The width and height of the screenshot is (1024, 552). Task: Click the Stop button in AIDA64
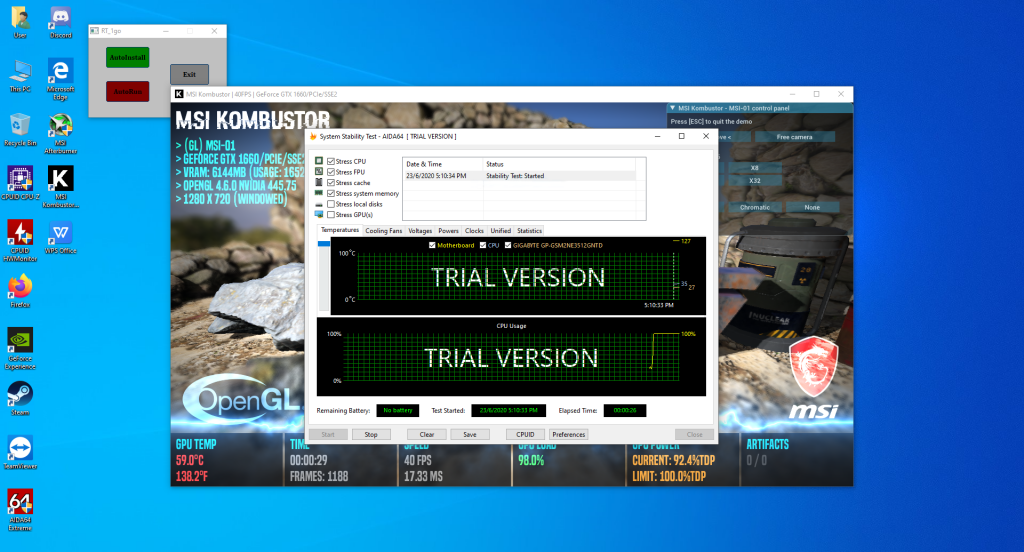pyautogui.click(x=371, y=434)
